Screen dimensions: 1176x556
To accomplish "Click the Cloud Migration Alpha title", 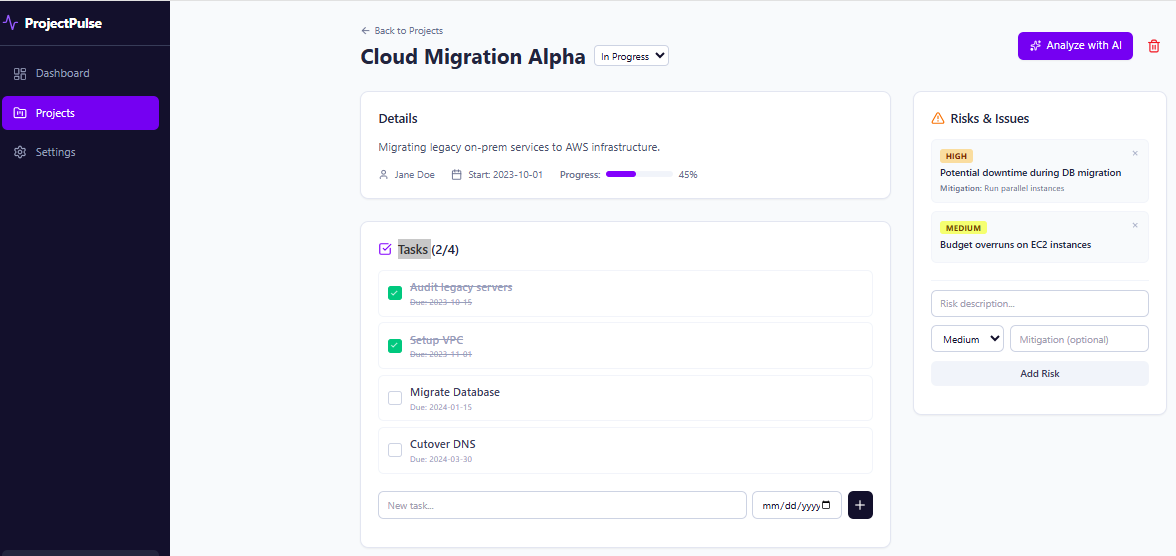I will pyautogui.click(x=472, y=57).
